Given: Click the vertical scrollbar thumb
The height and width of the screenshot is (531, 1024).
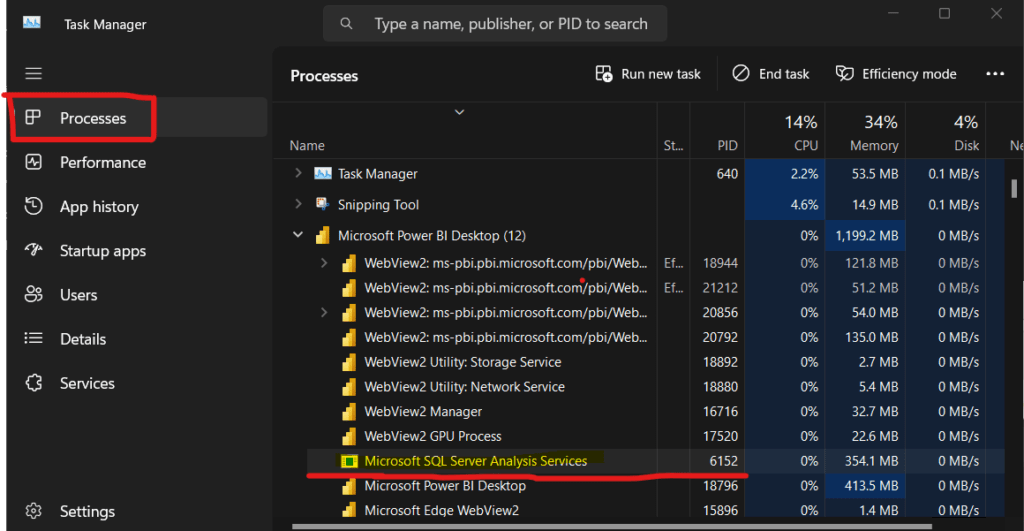Looking at the screenshot, I should [1014, 188].
